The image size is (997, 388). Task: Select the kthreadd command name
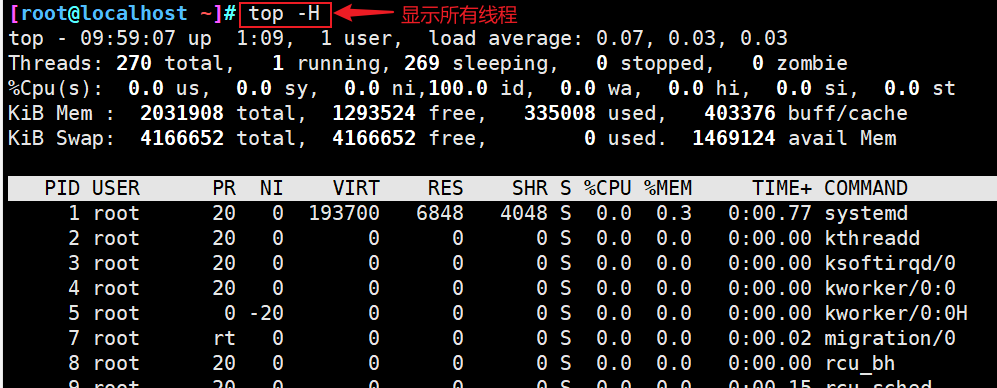coord(872,238)
